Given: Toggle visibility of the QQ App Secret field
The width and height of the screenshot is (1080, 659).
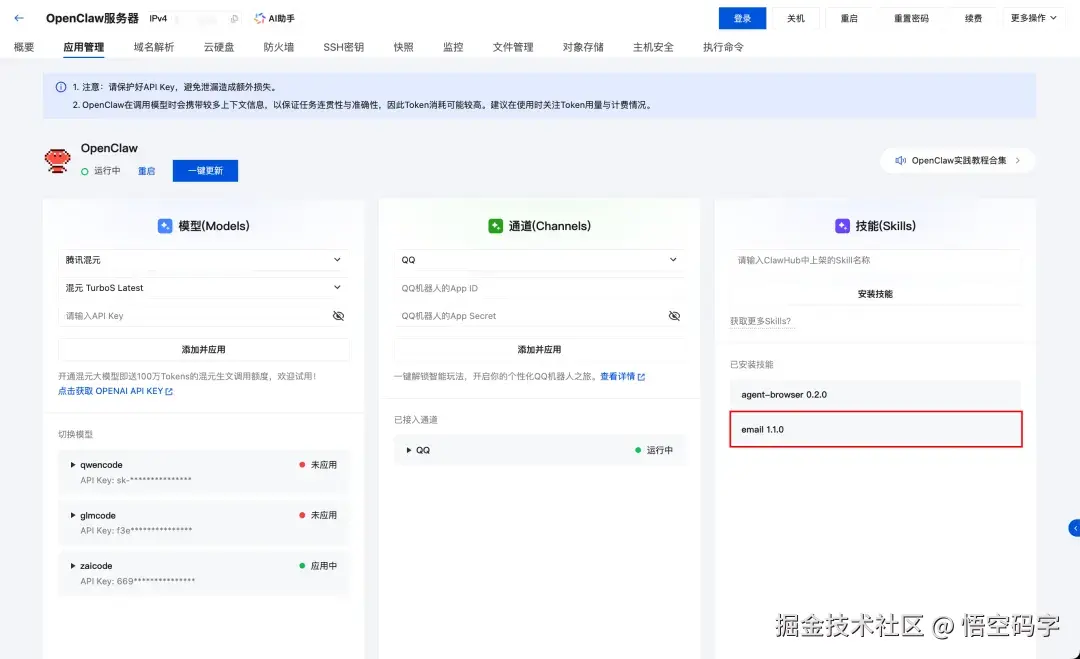Looking at the screenshot, I should 674,315.
